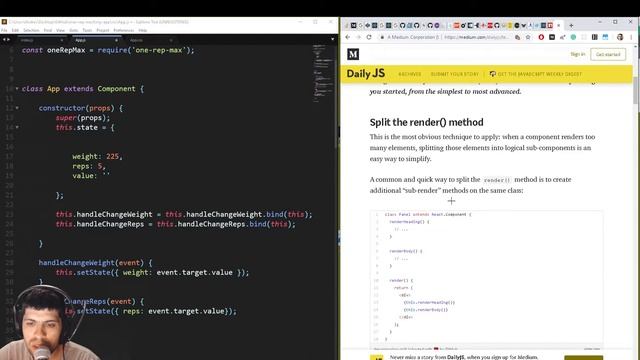Image resolution: width=640 pixels, height=360 pixels.
Task: Click the green circle extension icon
Action: pyautogui.click(x=573, y=37)
